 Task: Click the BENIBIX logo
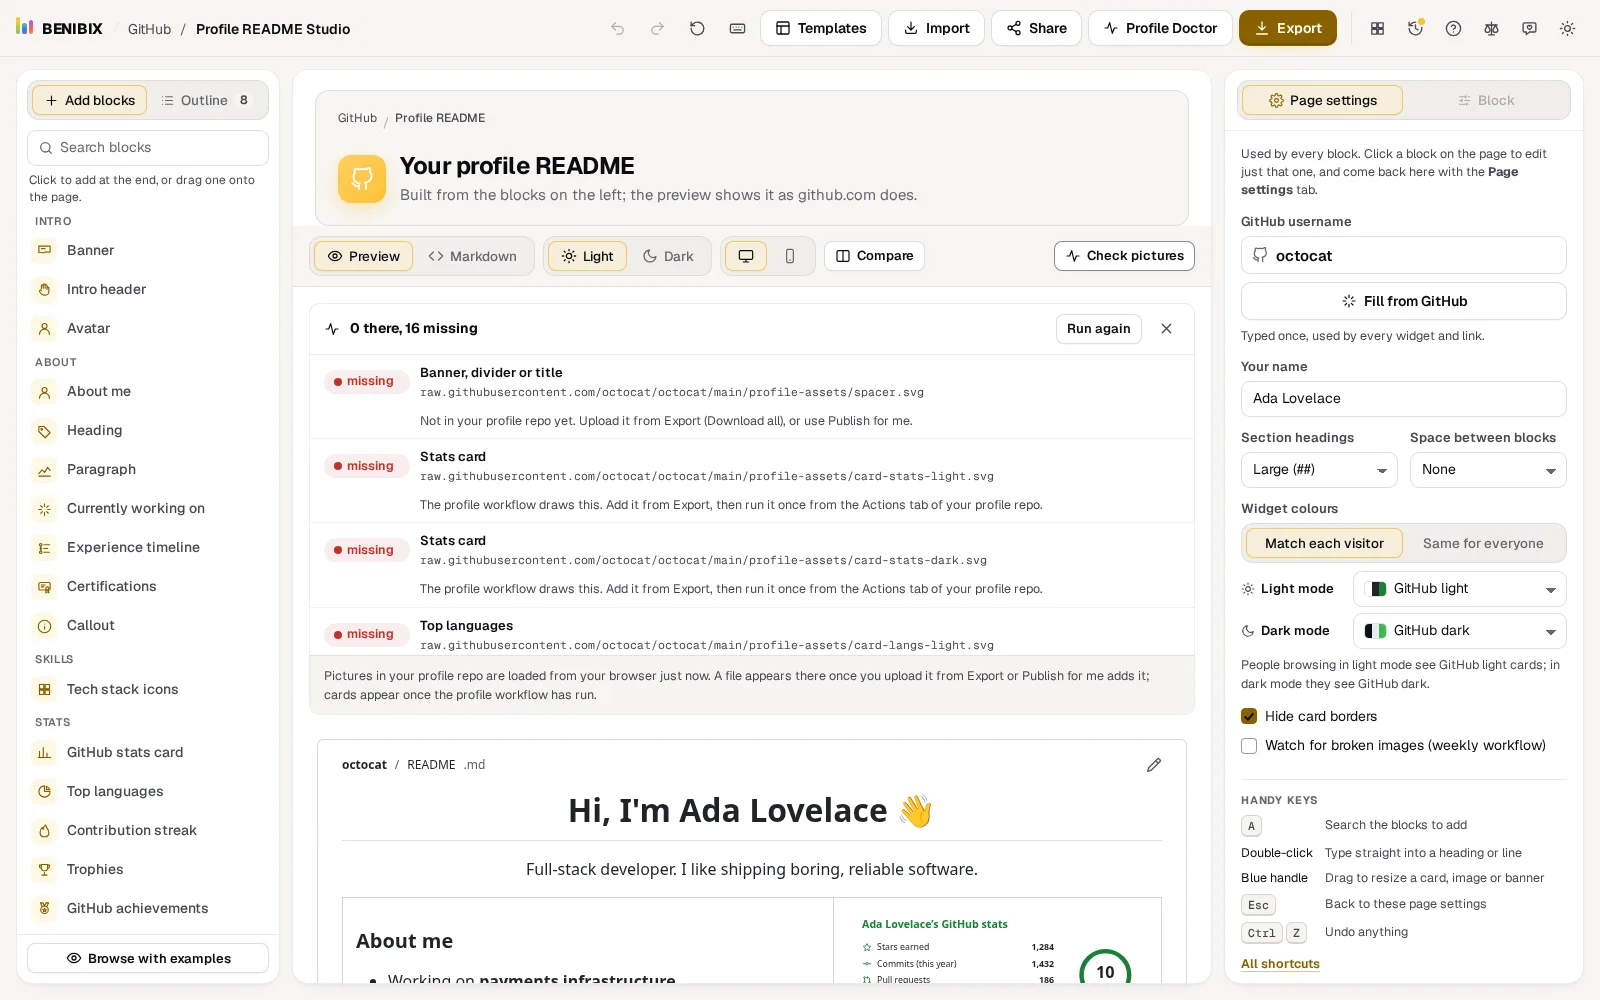(x=59, y=28)
